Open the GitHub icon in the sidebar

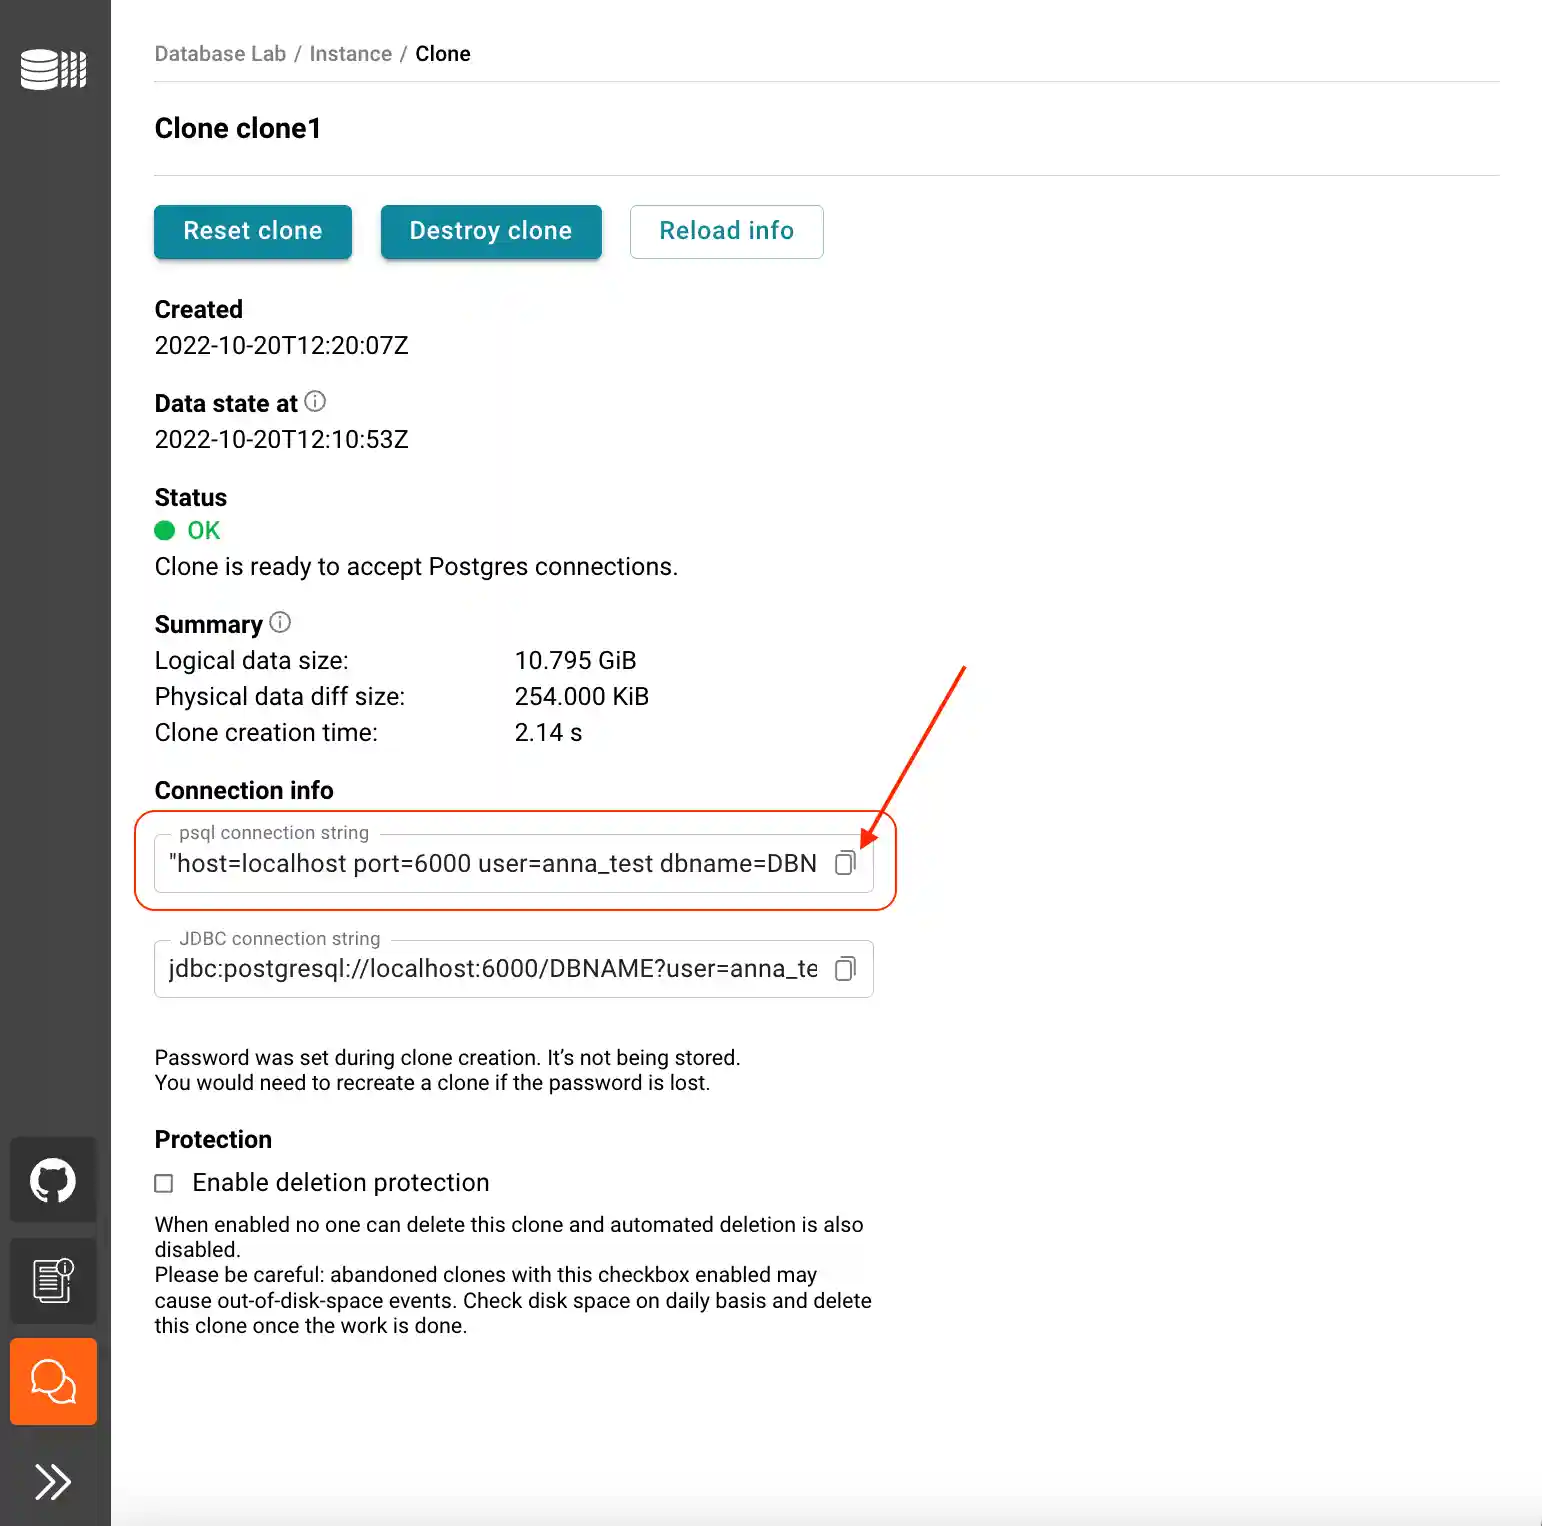point(53,1180)
